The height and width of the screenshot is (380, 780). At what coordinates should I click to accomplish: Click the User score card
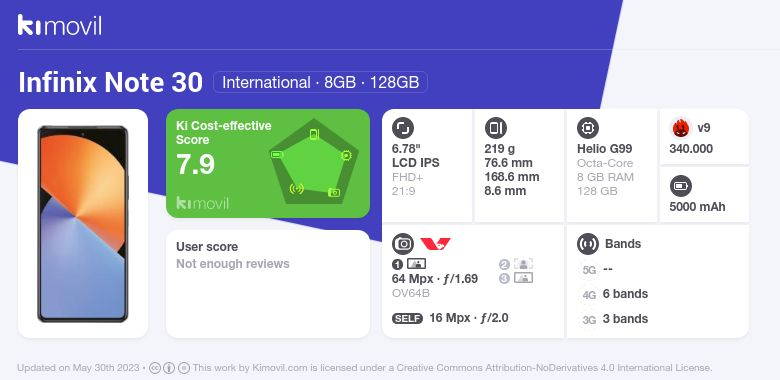pos(268,284)
